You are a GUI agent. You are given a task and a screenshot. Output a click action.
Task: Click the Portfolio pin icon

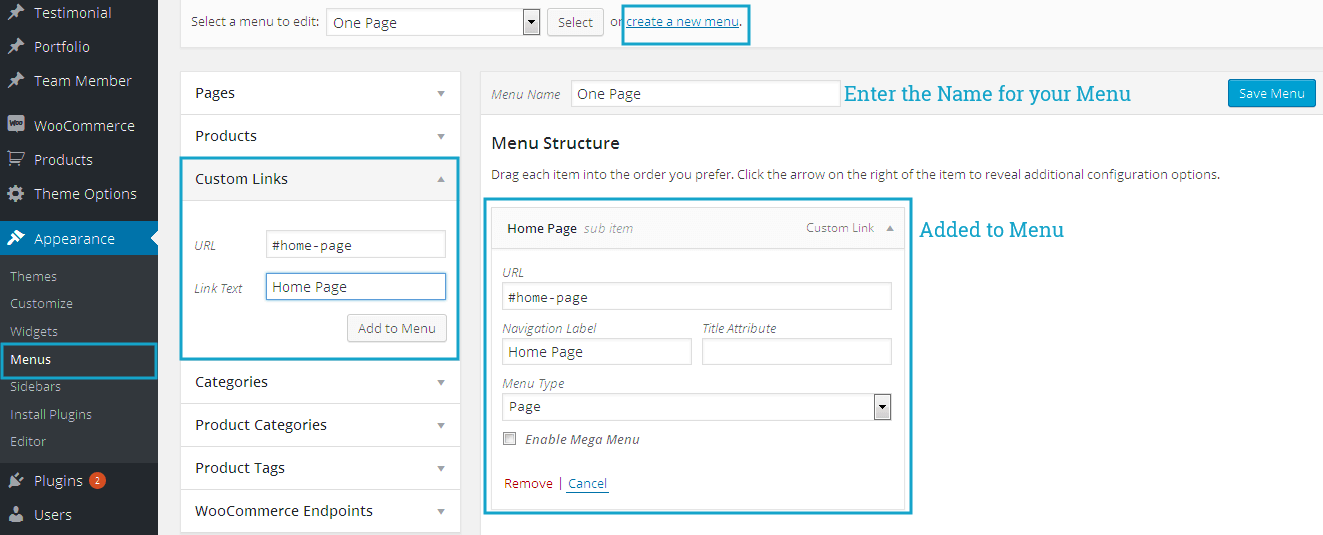coord(16,47)
